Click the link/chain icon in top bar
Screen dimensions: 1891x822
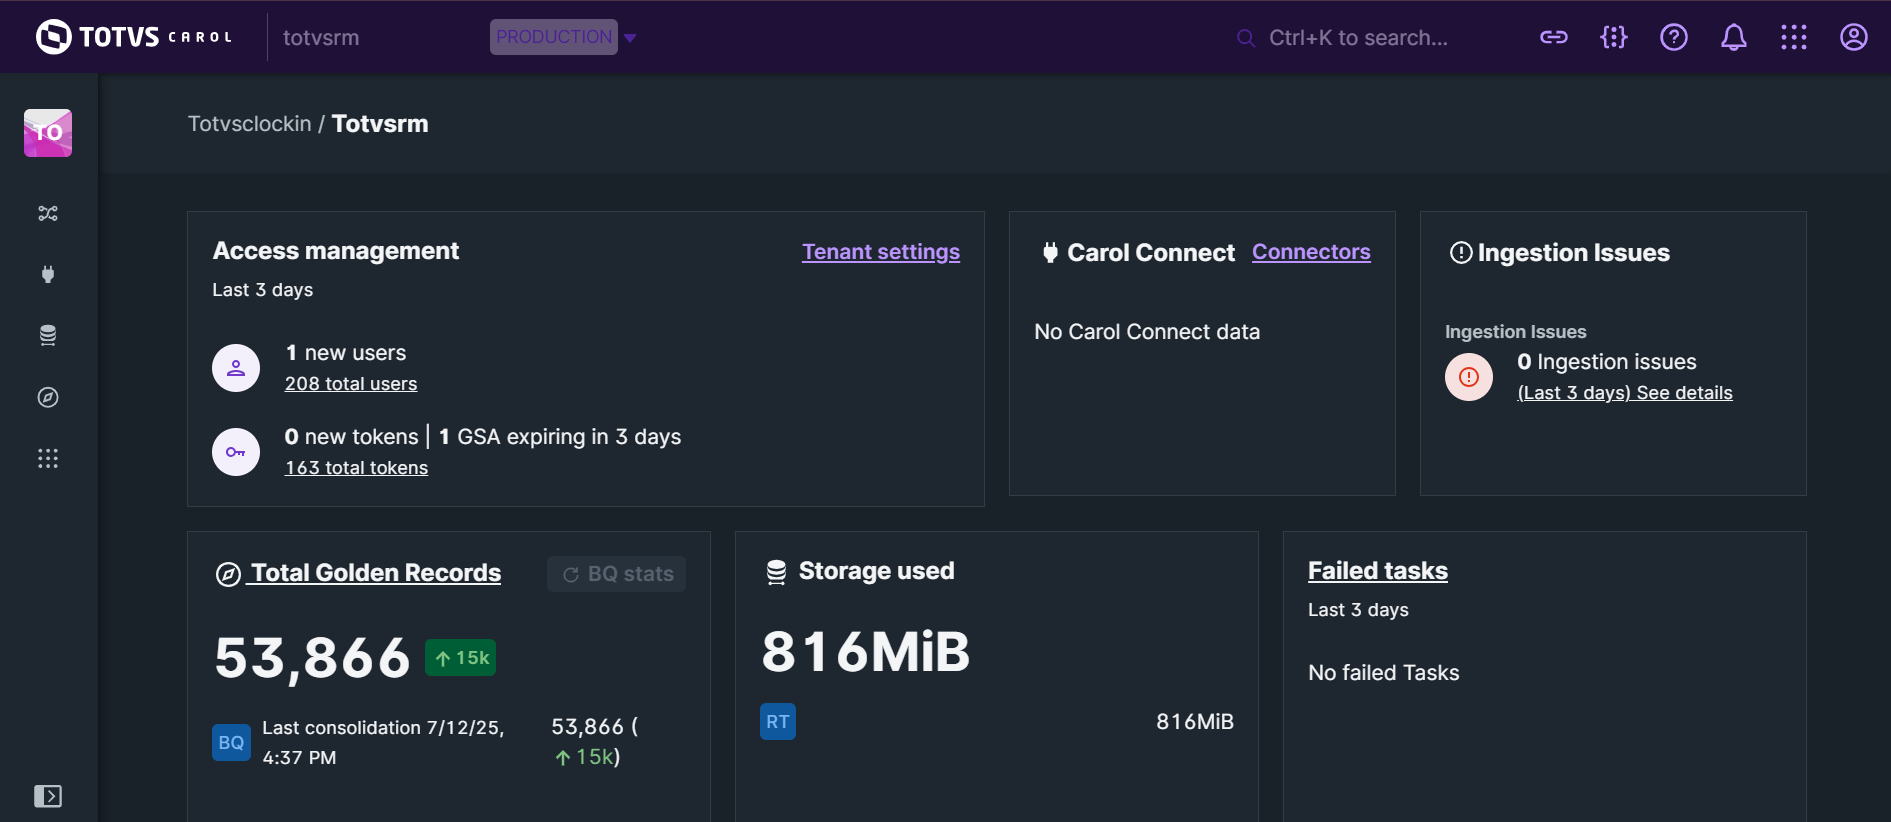[1553, 38]
